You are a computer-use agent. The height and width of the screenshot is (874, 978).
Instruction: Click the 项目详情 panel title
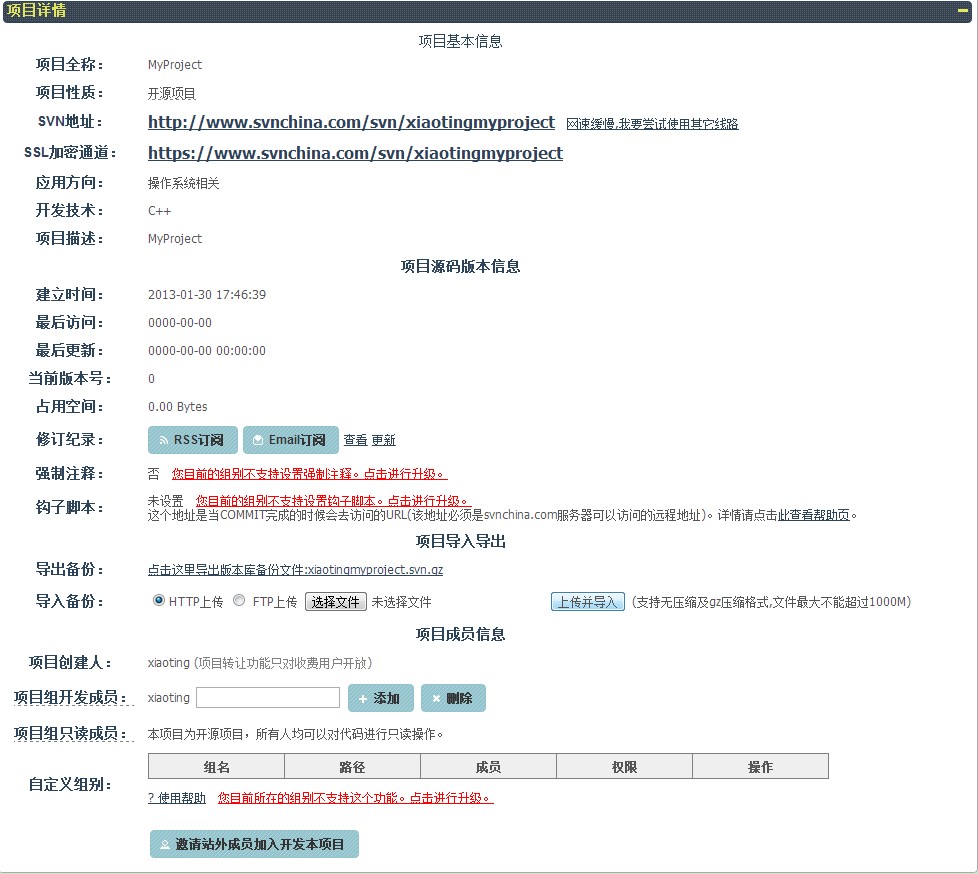coord(36,10)
